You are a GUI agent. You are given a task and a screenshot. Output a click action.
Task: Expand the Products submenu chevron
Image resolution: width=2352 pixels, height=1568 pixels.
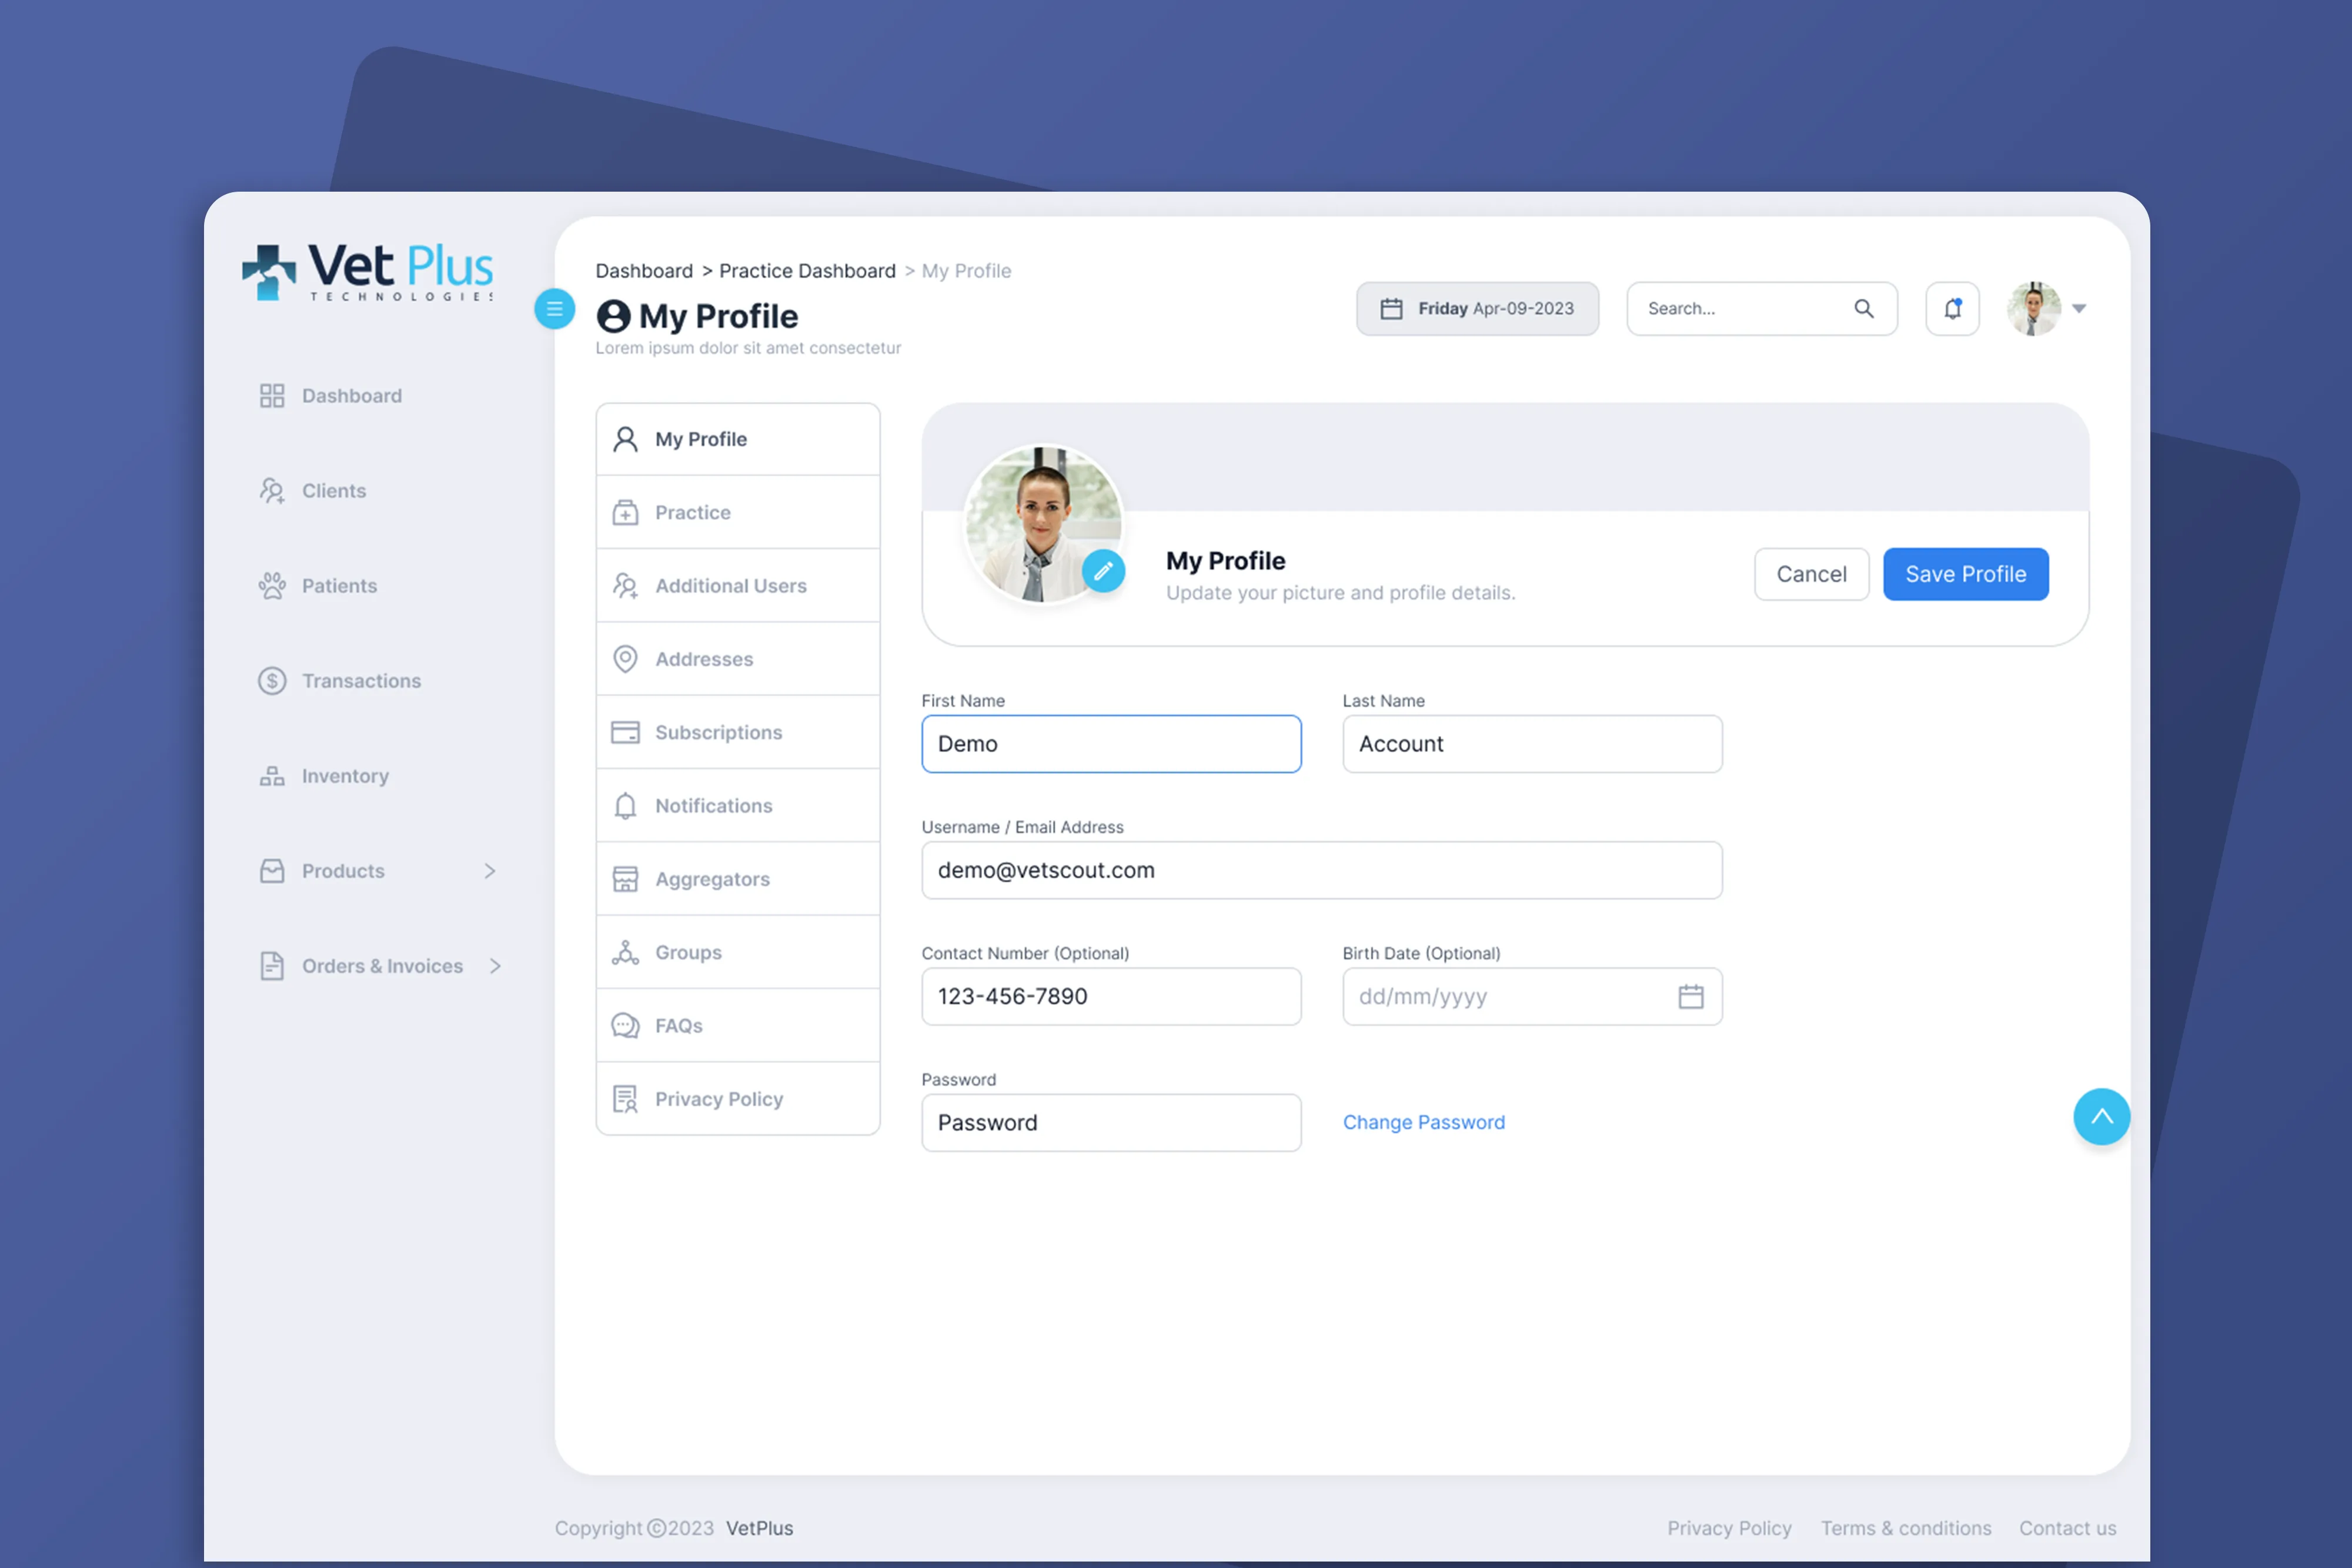[x=490, y=871]
